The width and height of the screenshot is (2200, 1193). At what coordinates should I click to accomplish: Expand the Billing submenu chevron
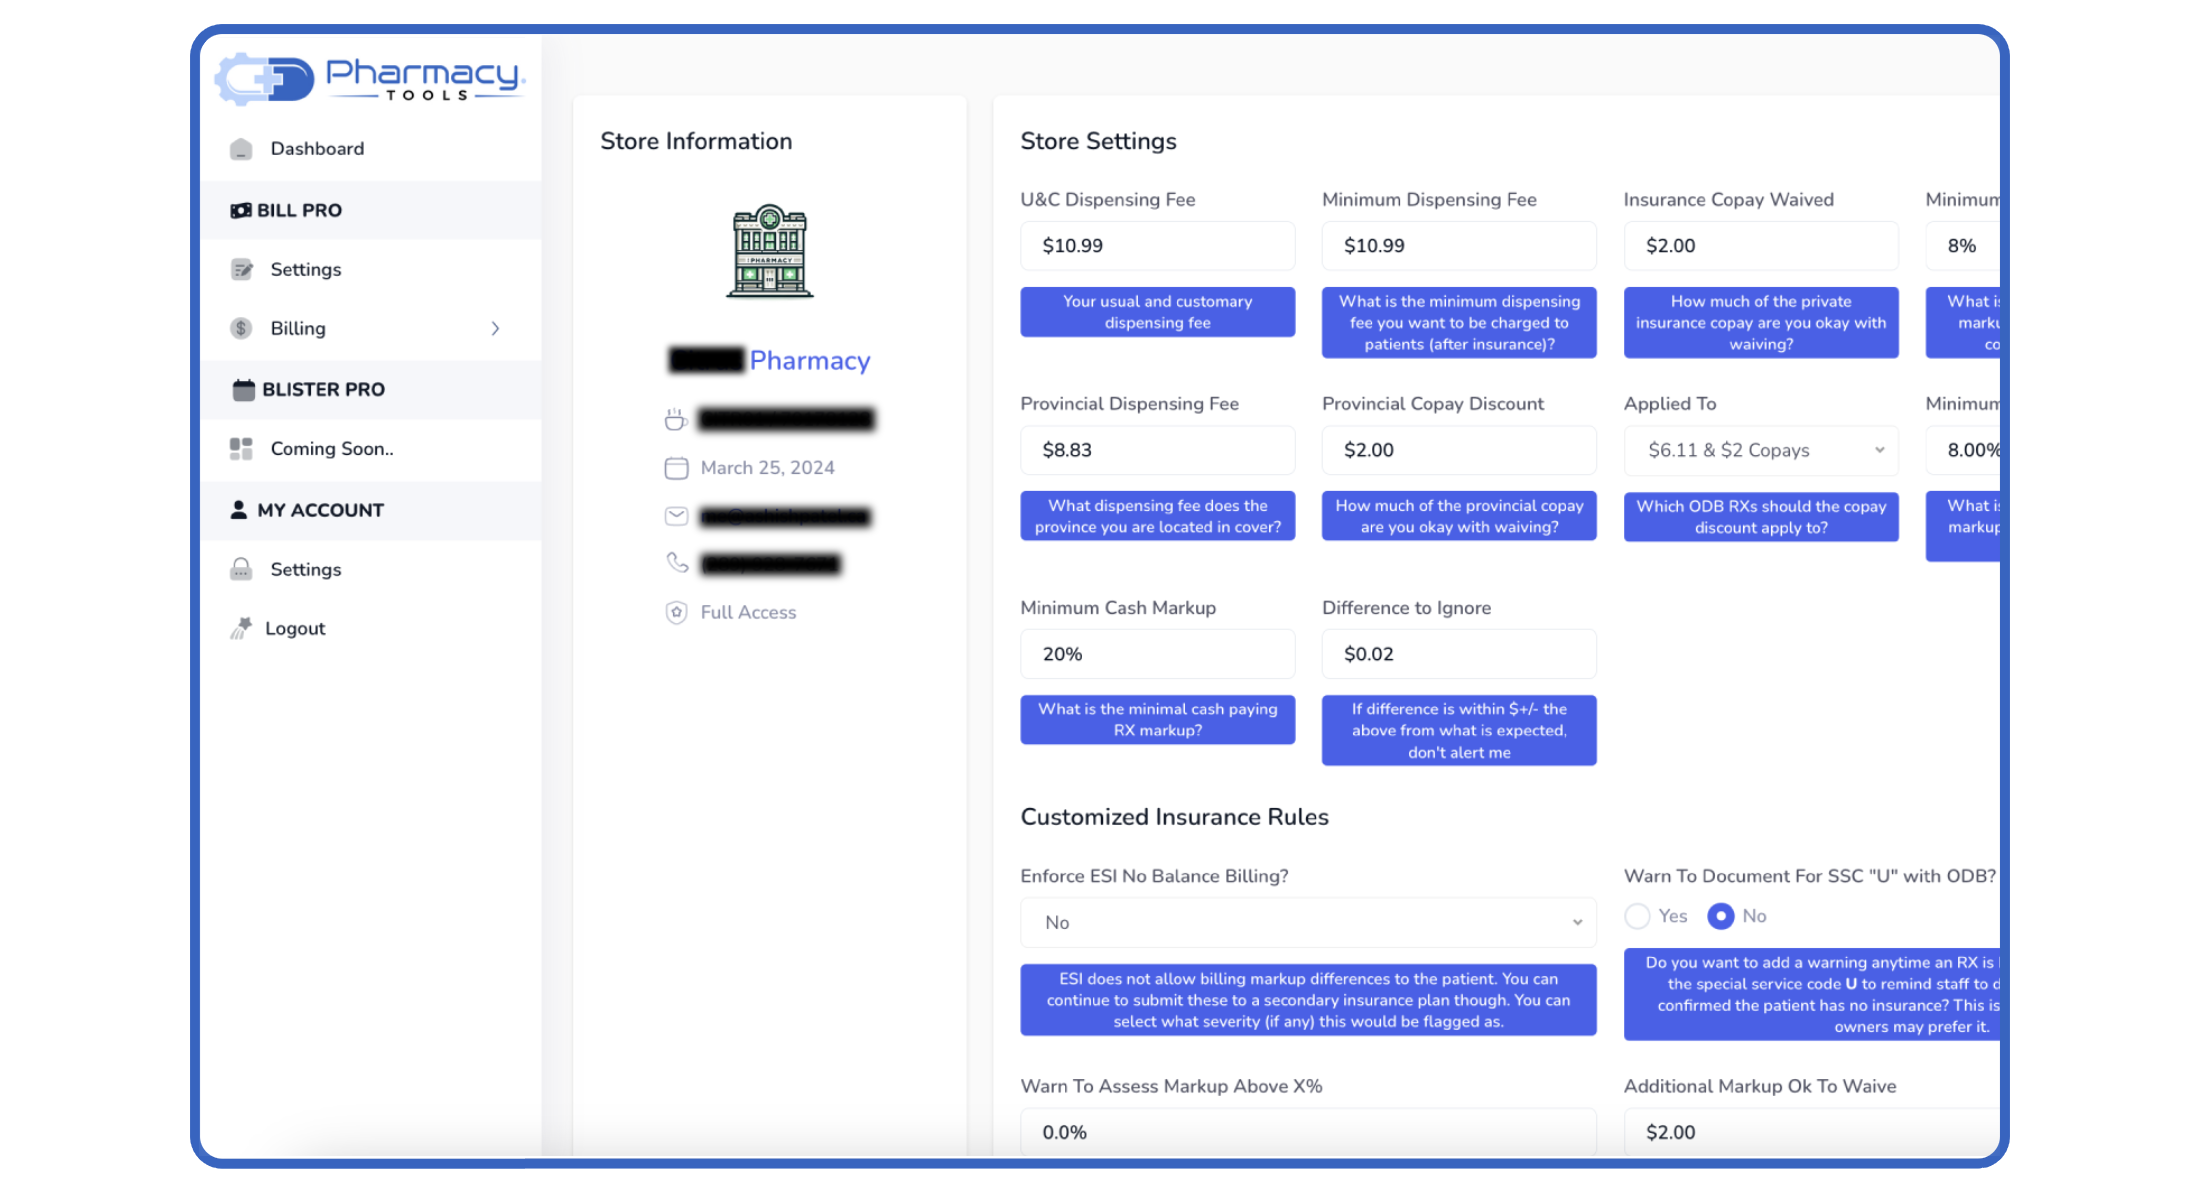tap(495, 328)
